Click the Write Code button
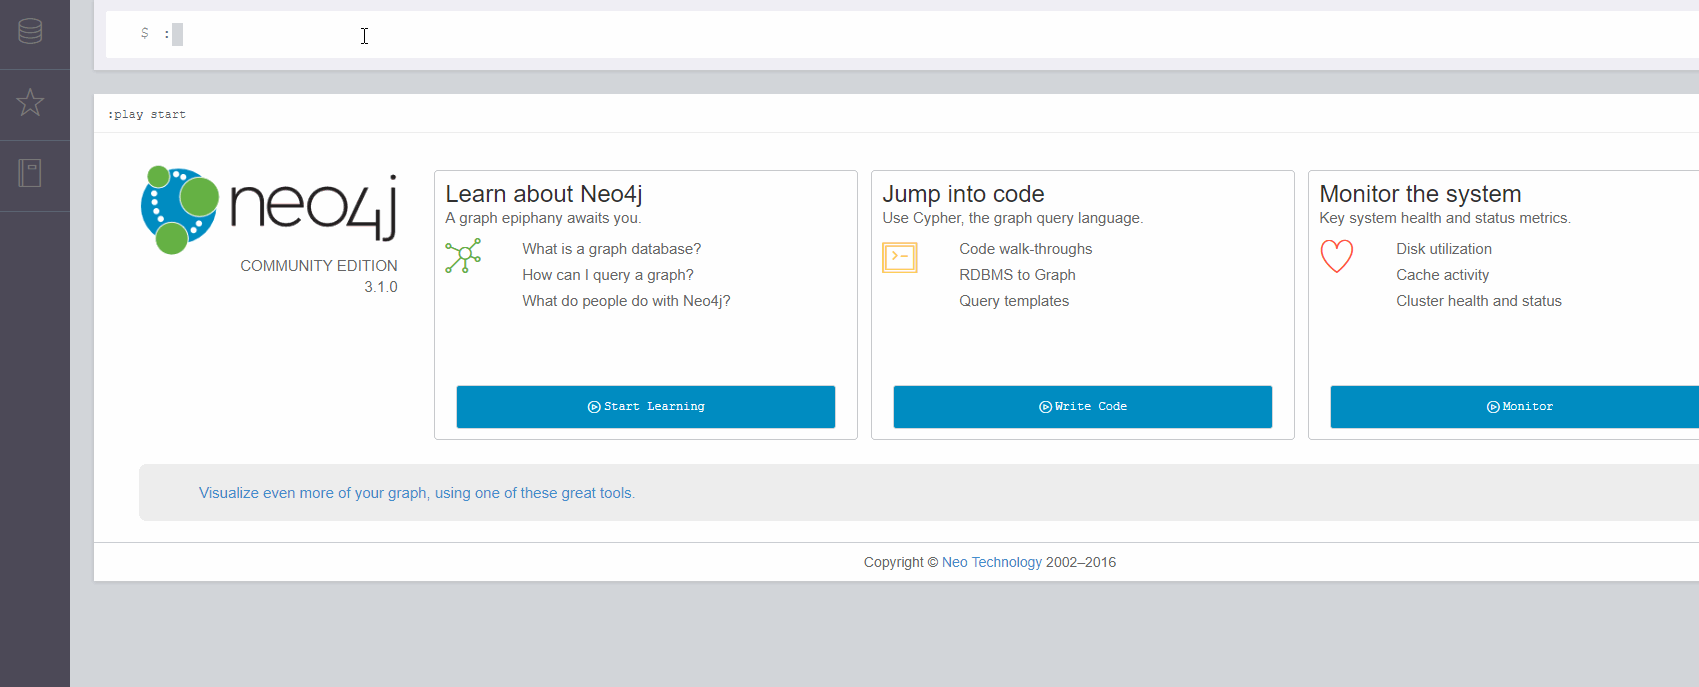The height and width of the screenshot is (687, 1699). pyautogui.click(x=1083, y=407)
